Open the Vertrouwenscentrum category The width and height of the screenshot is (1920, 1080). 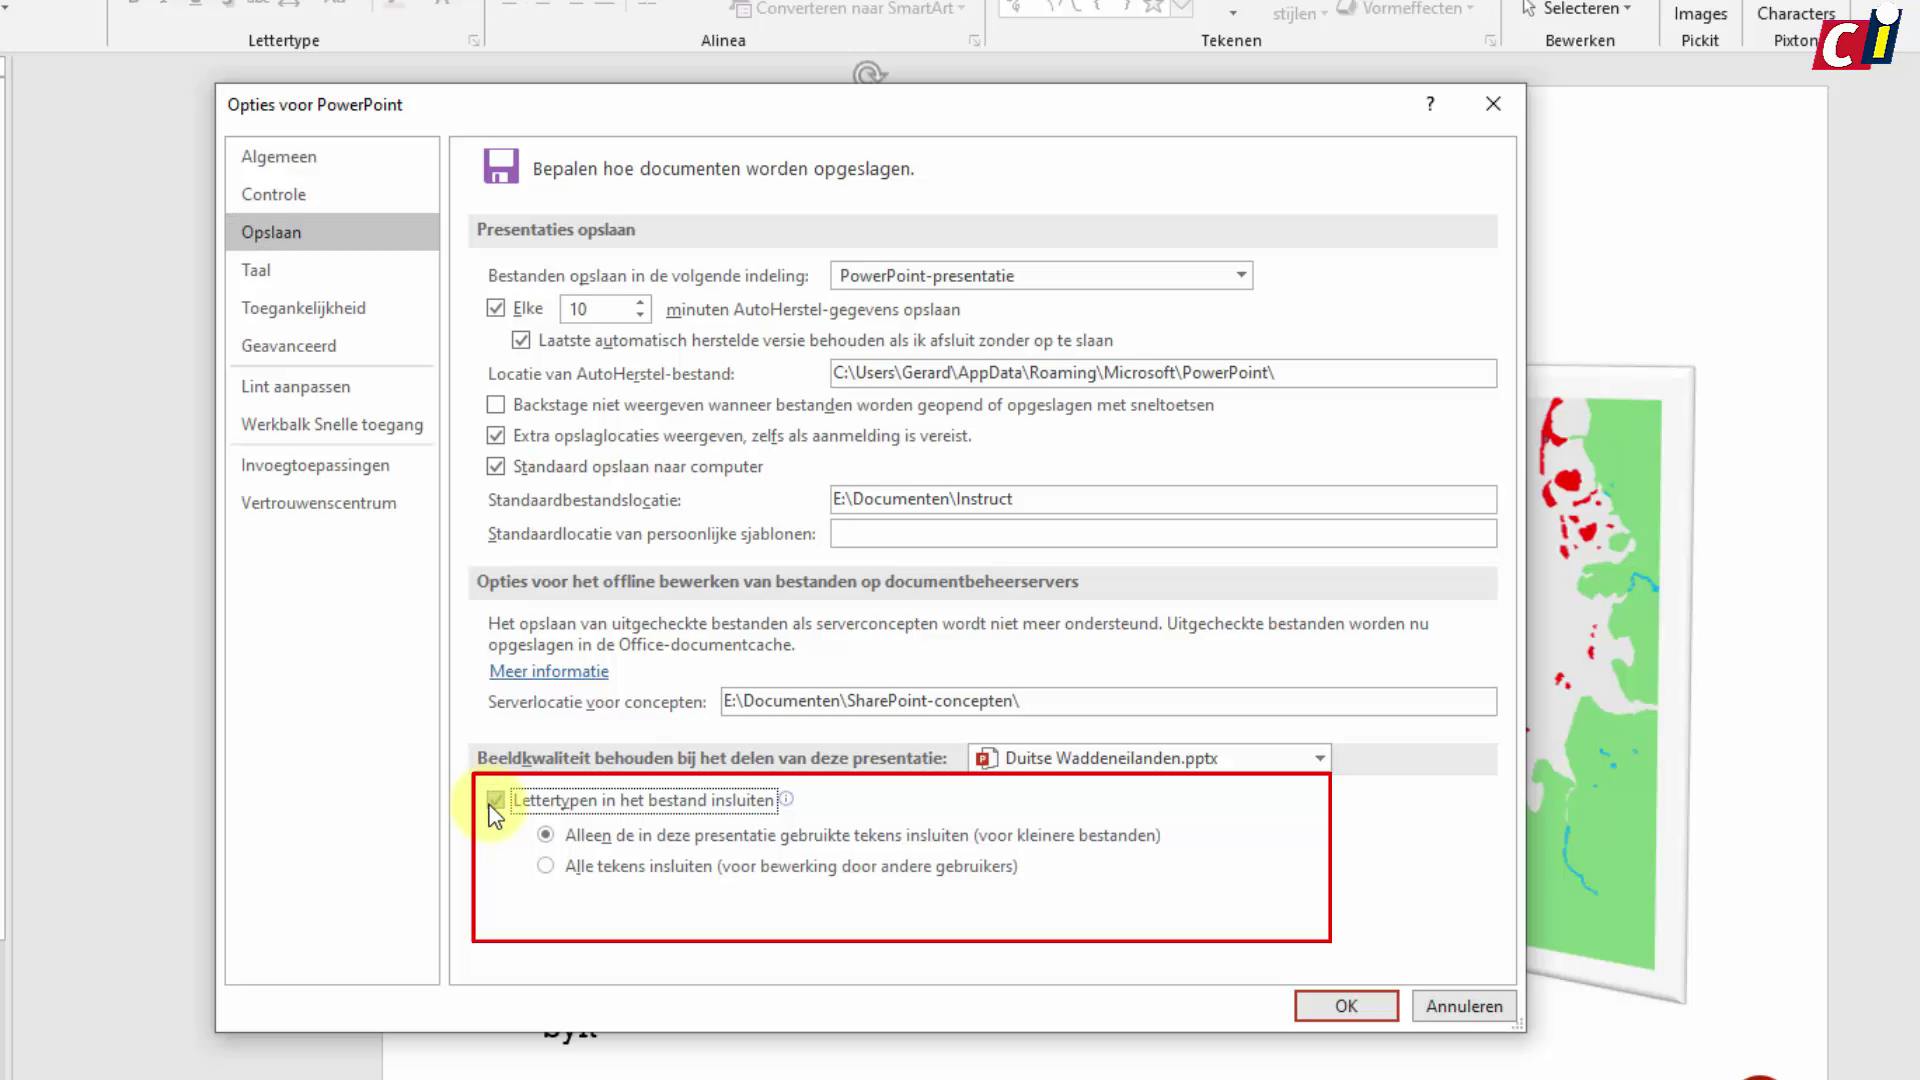point(318,503)
